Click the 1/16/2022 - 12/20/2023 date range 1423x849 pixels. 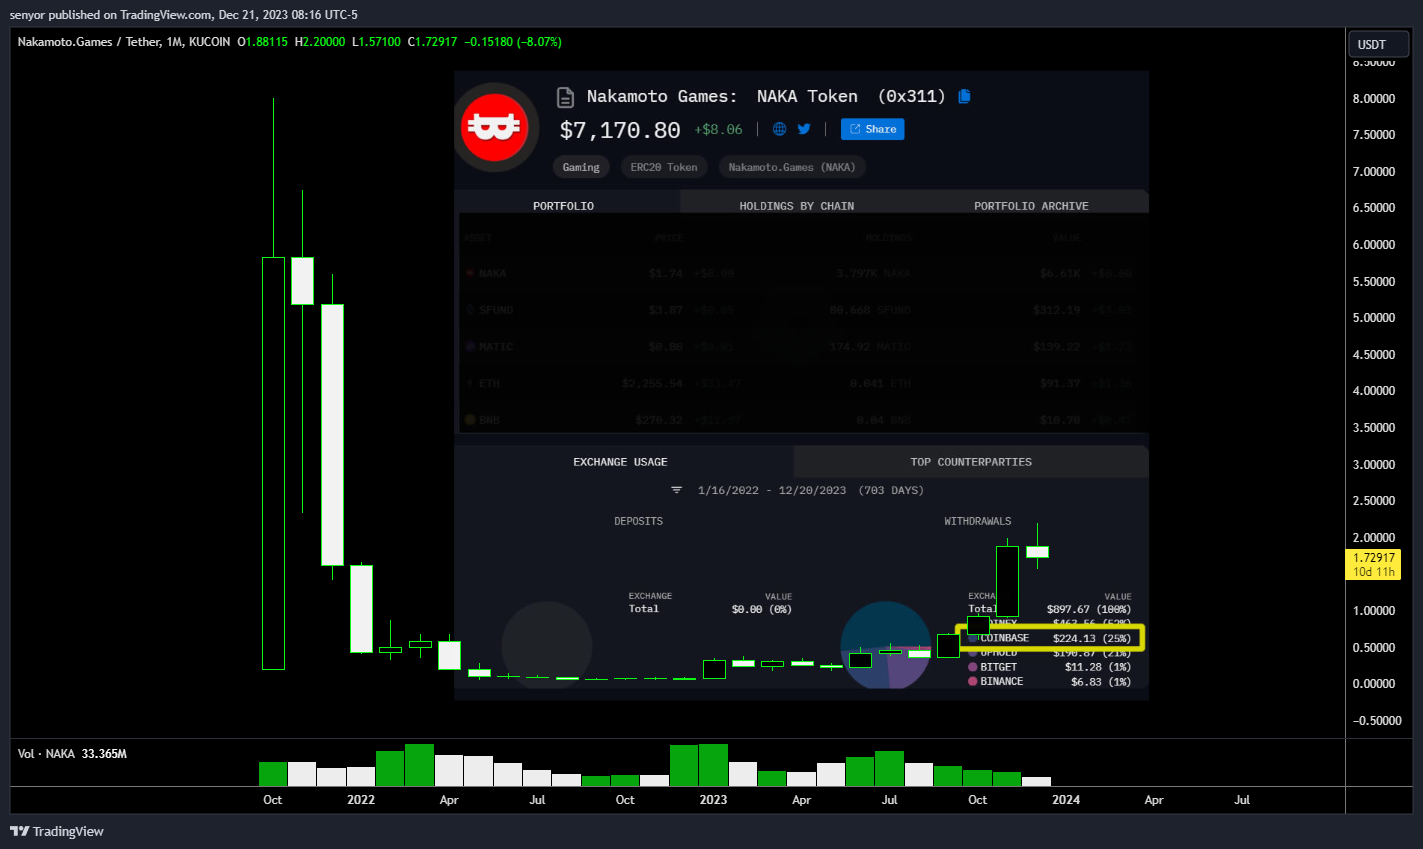[811, 490]
